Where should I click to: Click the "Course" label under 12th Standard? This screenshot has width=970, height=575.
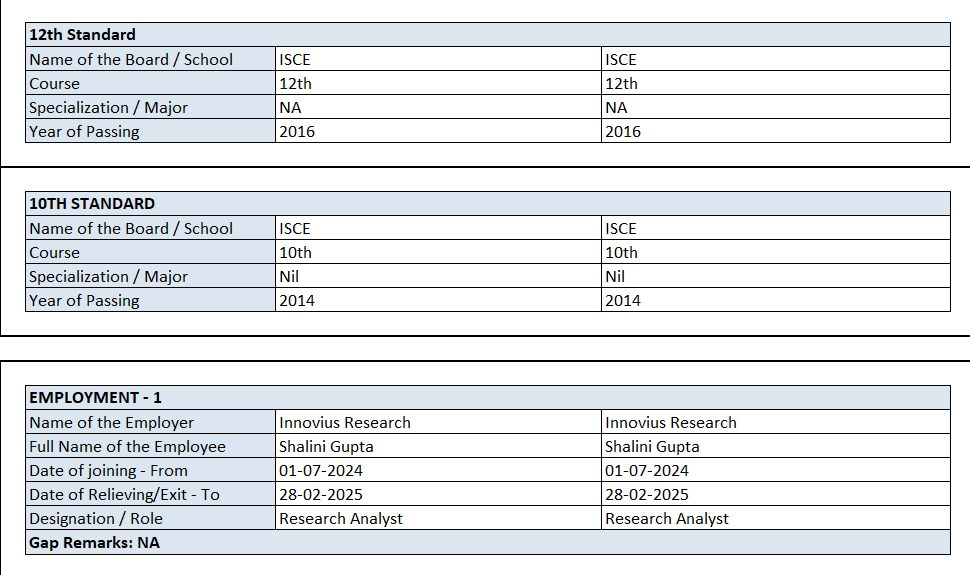click(x=54, y=84)
